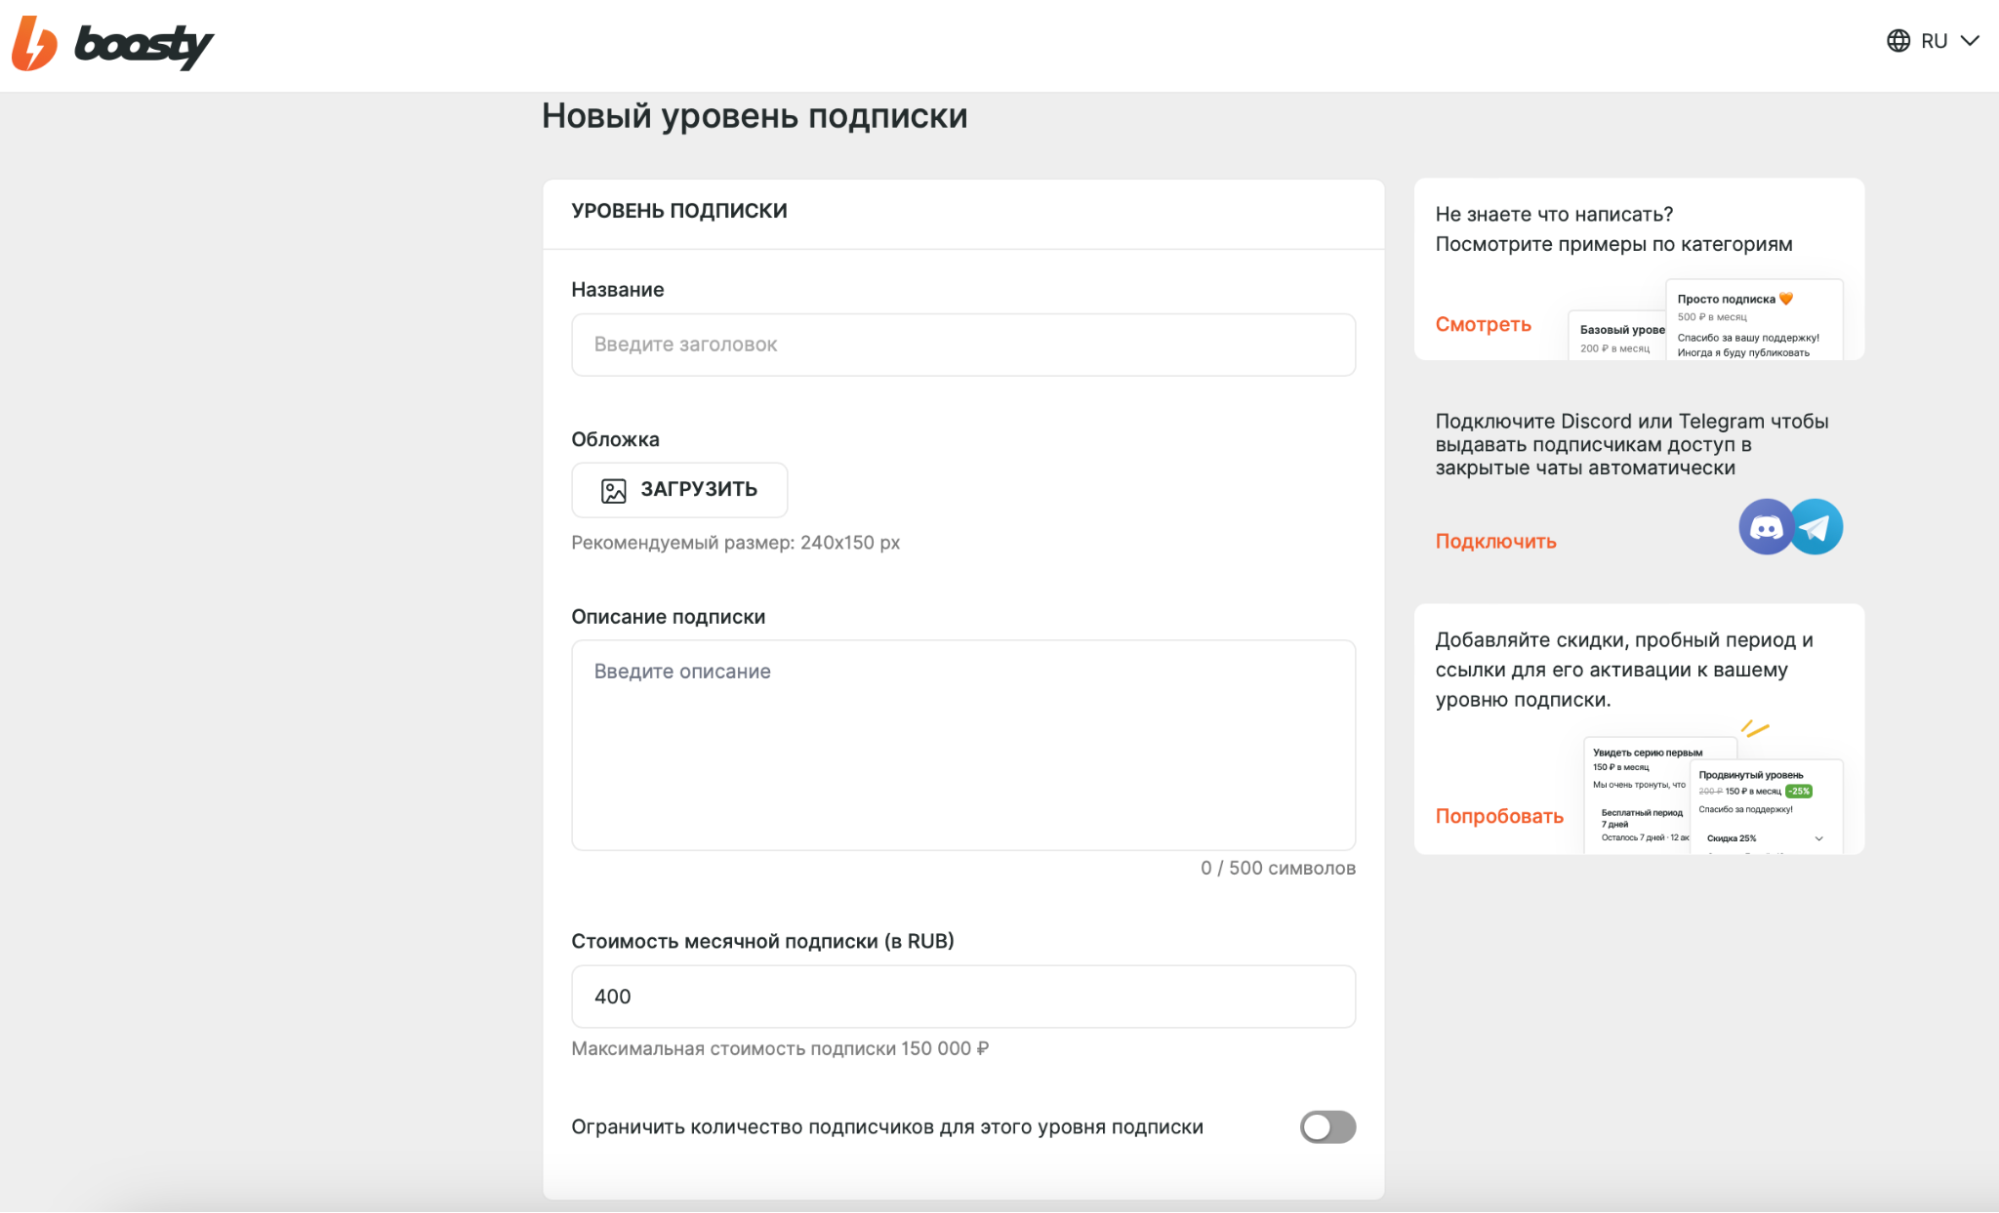Click the Boosty lightning logo icon

tap(34, 44)
